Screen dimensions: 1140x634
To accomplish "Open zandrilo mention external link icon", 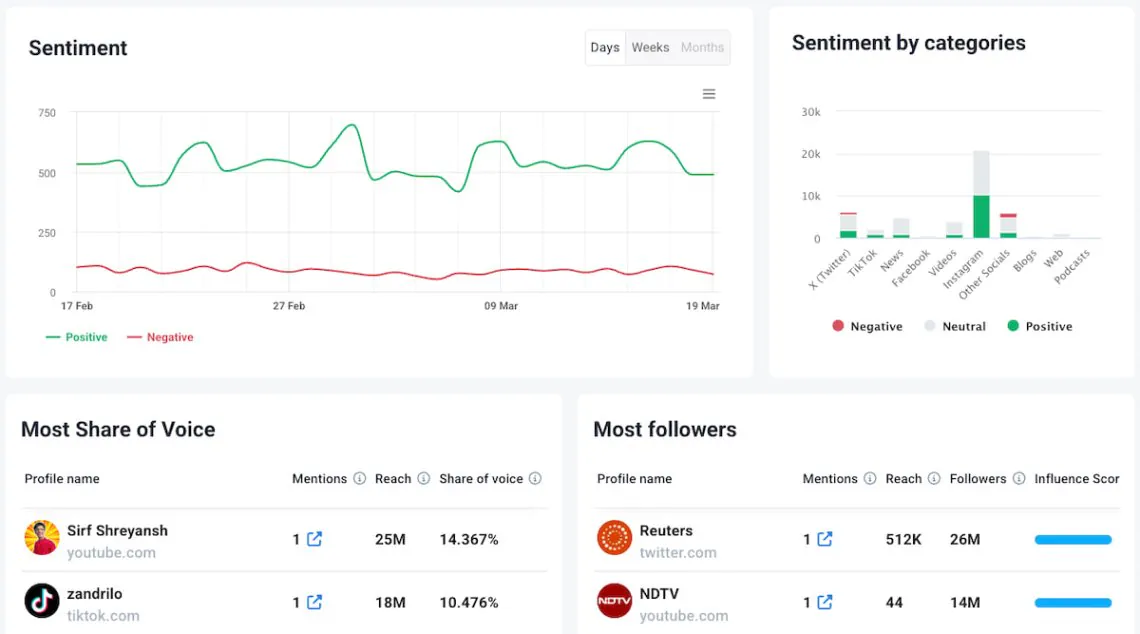I will coord(314,602).
